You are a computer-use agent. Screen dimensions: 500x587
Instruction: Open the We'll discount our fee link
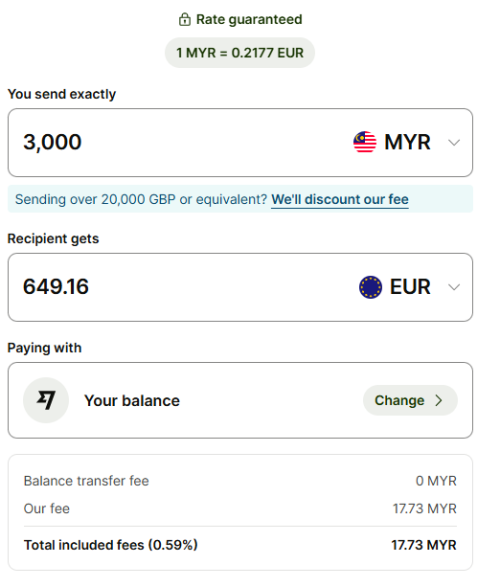pos(340,200)
